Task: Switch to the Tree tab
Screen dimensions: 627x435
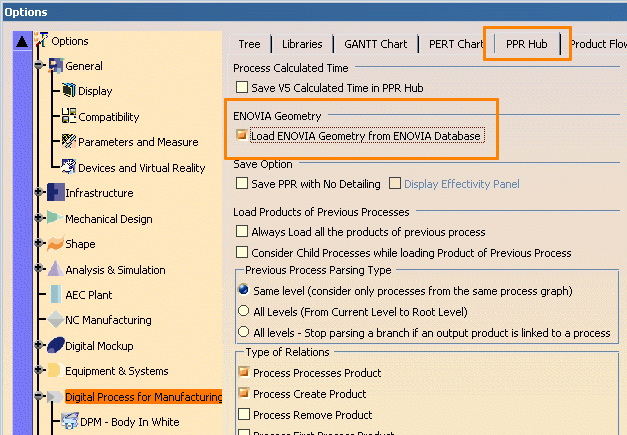Action: tap(250, 44)
